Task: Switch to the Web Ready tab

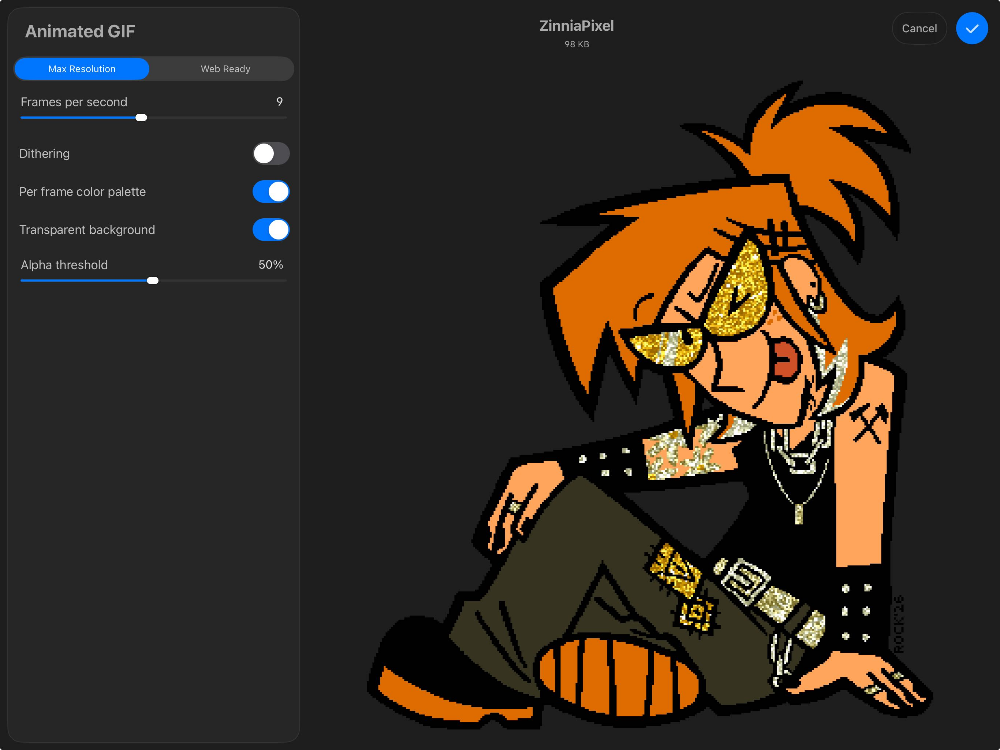Action: [x=225, y=69]
